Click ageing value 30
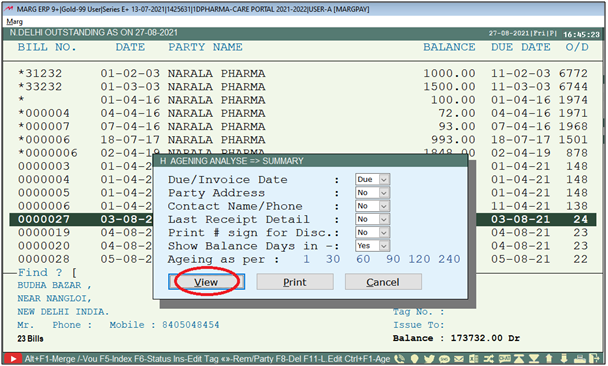 pos(333,259)
